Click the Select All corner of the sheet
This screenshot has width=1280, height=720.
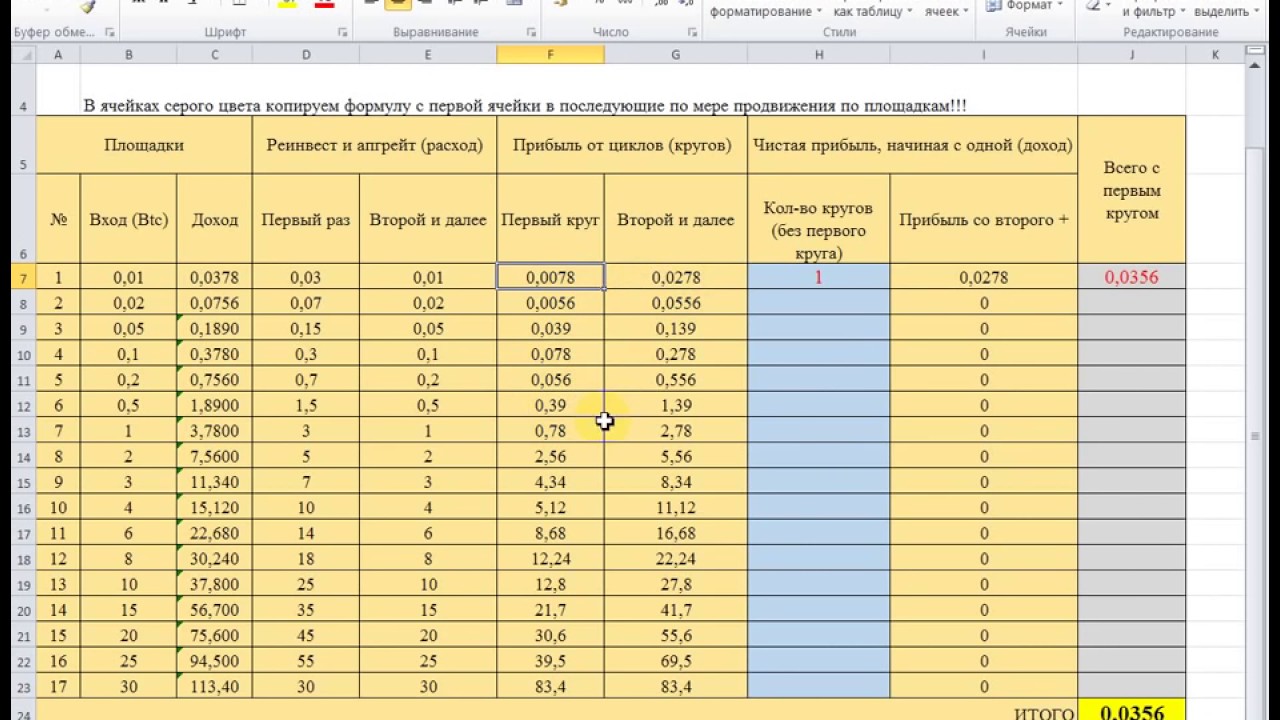click(23, 55)
